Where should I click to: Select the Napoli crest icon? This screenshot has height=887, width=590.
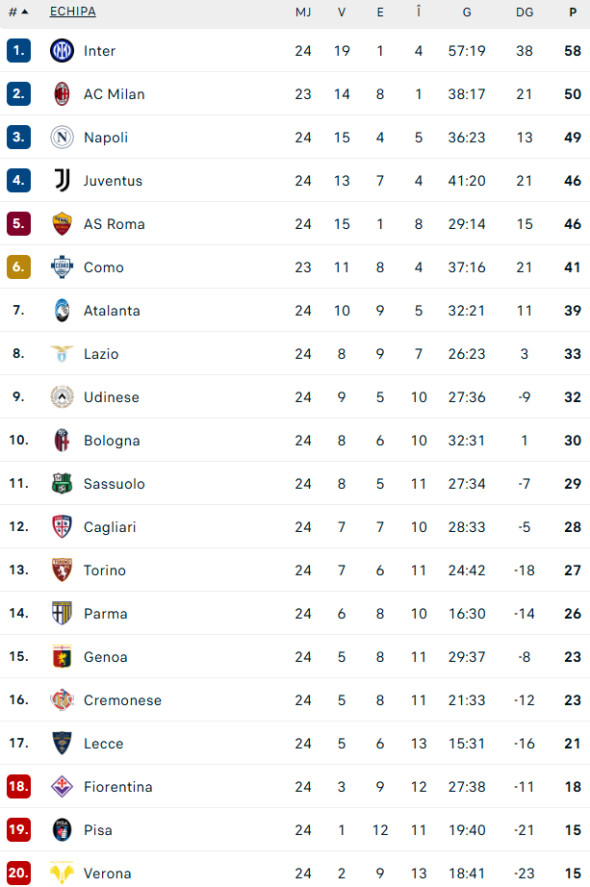60,137
